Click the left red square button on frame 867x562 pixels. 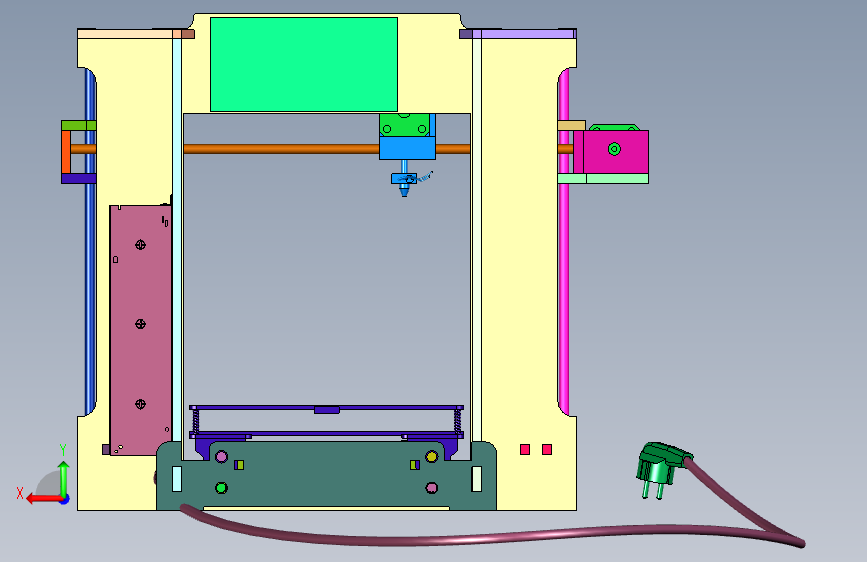pos(525,449)
